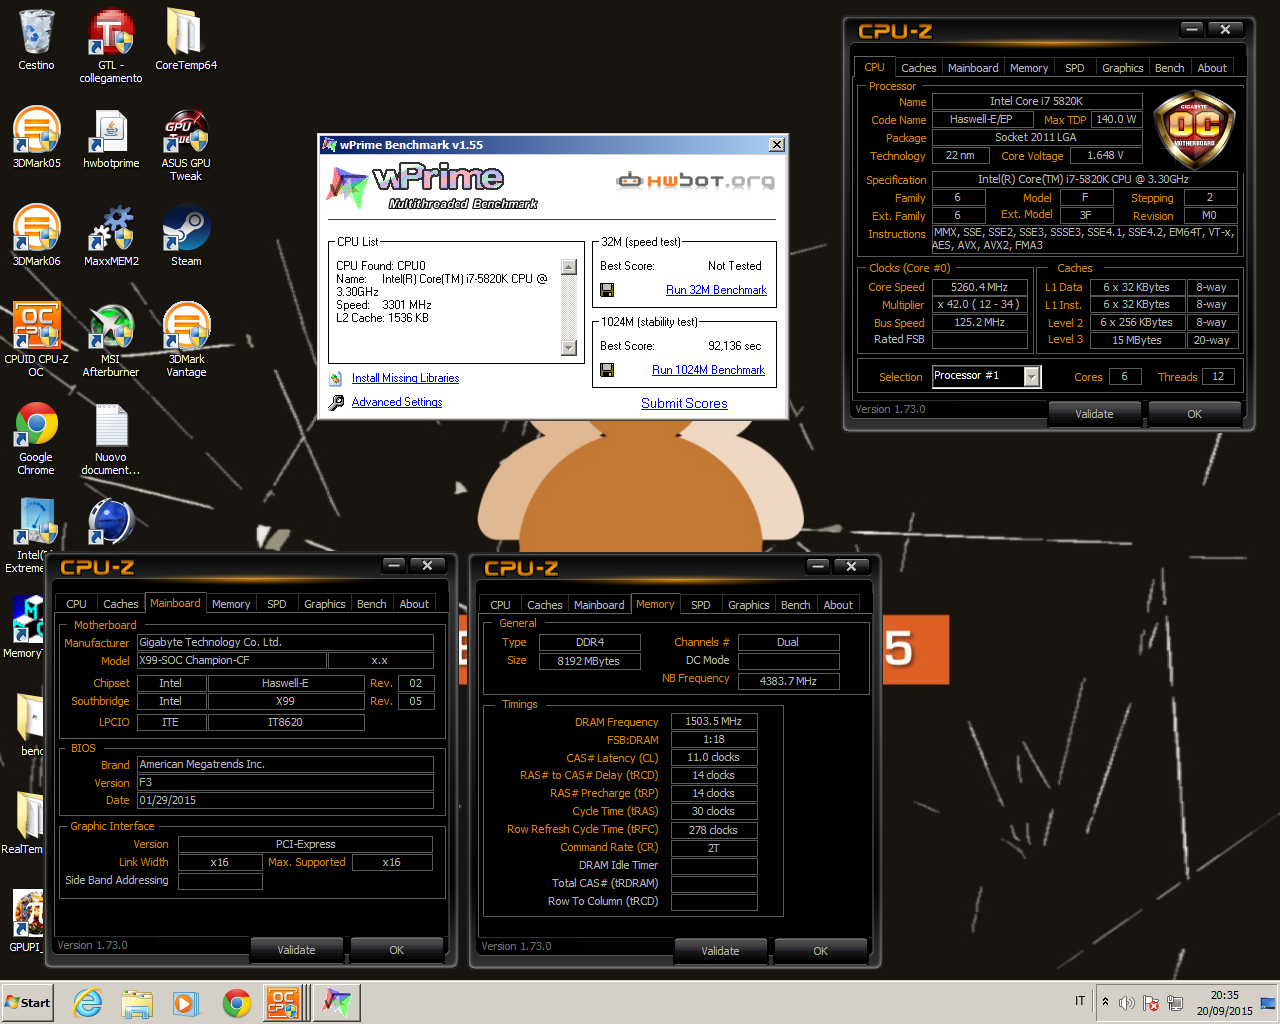1280x1024 pixels.
Task: Click NB Frequency value 4383.7 MHz
Action: (x=787, y=681)
